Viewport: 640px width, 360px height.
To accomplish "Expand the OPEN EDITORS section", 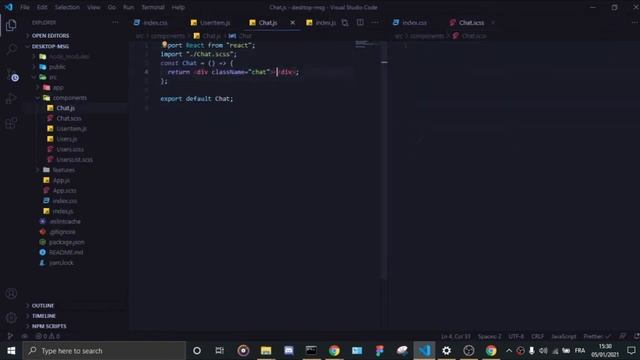I will click(x=50, y=36).
